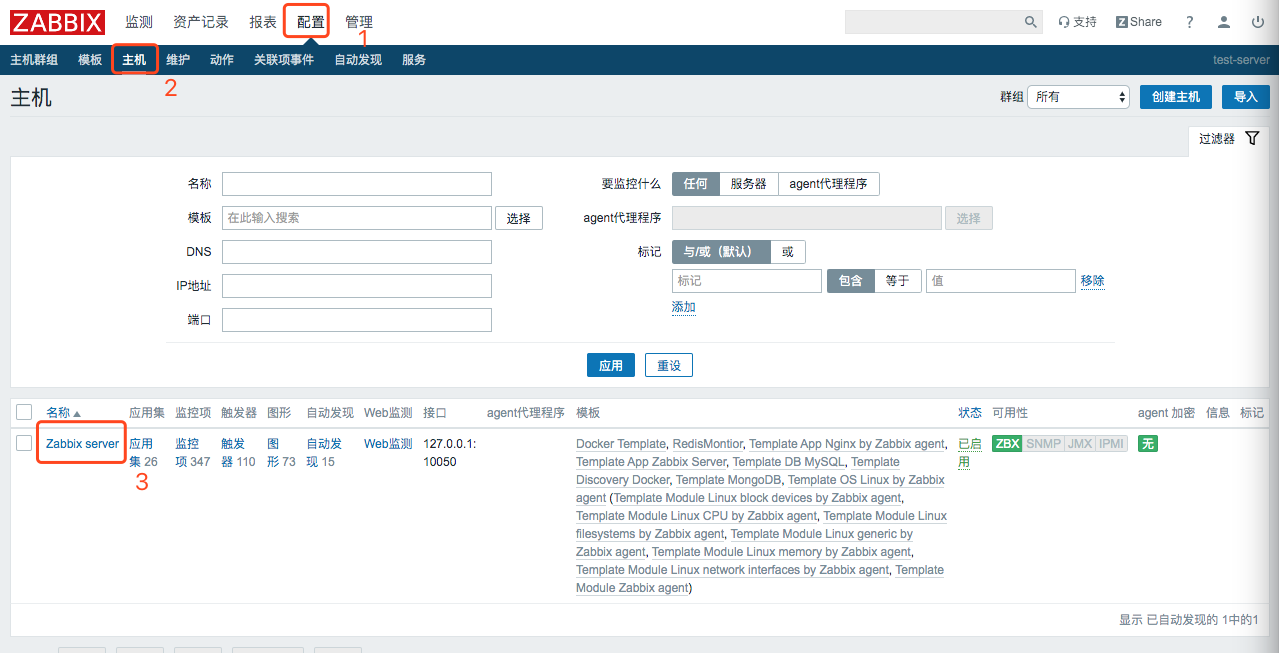Open the user profile icon
The width and height of the screenshot is (1279, 653).
1223,22
